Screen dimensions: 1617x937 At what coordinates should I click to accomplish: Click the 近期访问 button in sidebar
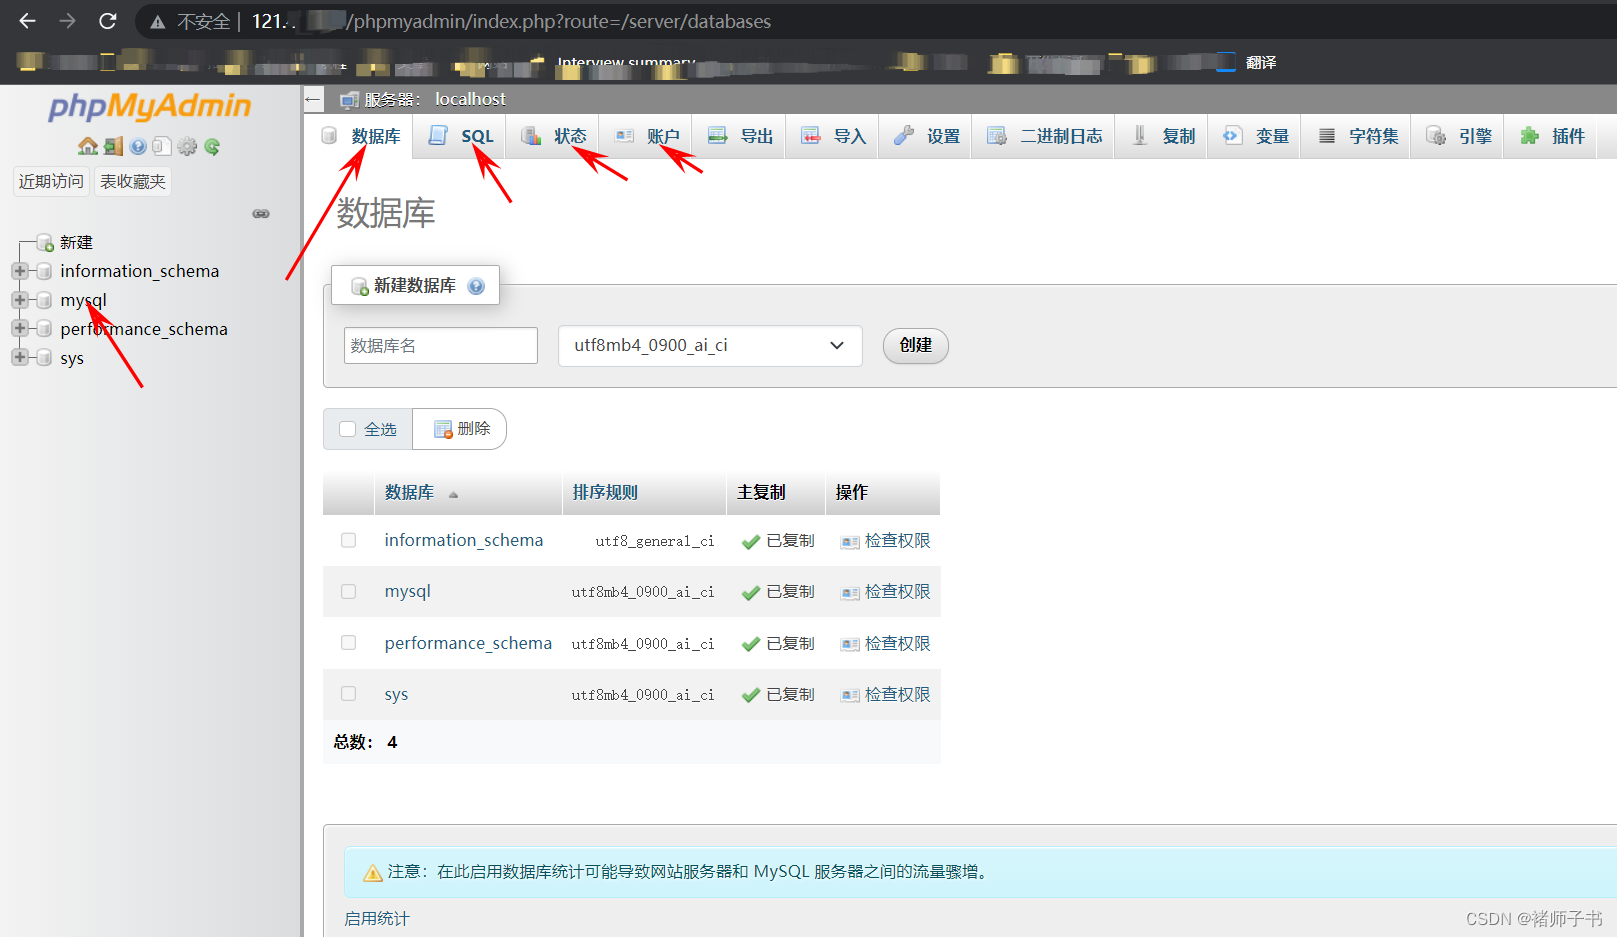[x=51, y=182]
